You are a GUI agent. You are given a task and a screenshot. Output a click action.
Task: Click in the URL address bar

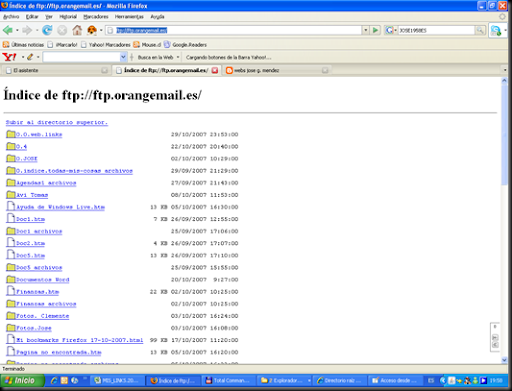tap(233, 30)
